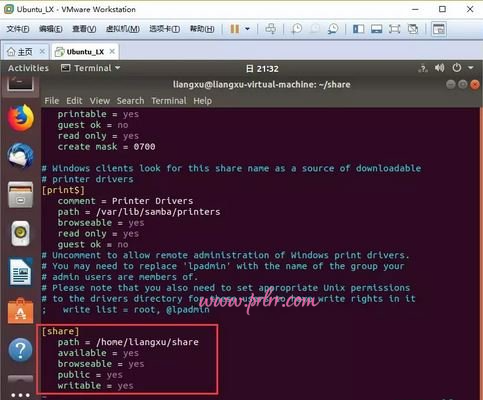Take a snapshot of the virtual machine

tap(296, 29)
